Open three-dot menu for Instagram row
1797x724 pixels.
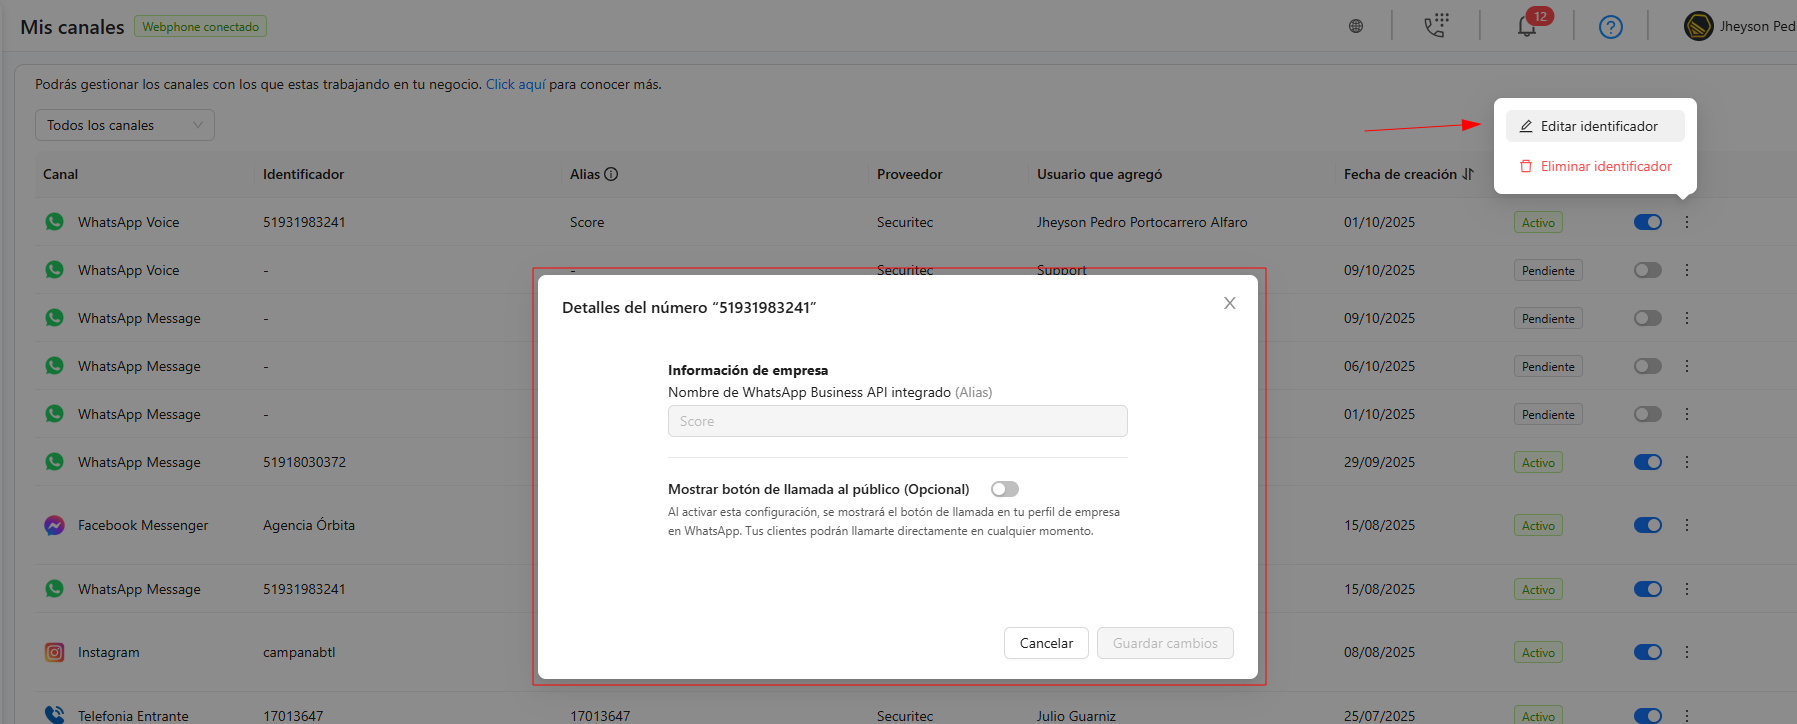pyautogui.click(x=1686, y=652)
